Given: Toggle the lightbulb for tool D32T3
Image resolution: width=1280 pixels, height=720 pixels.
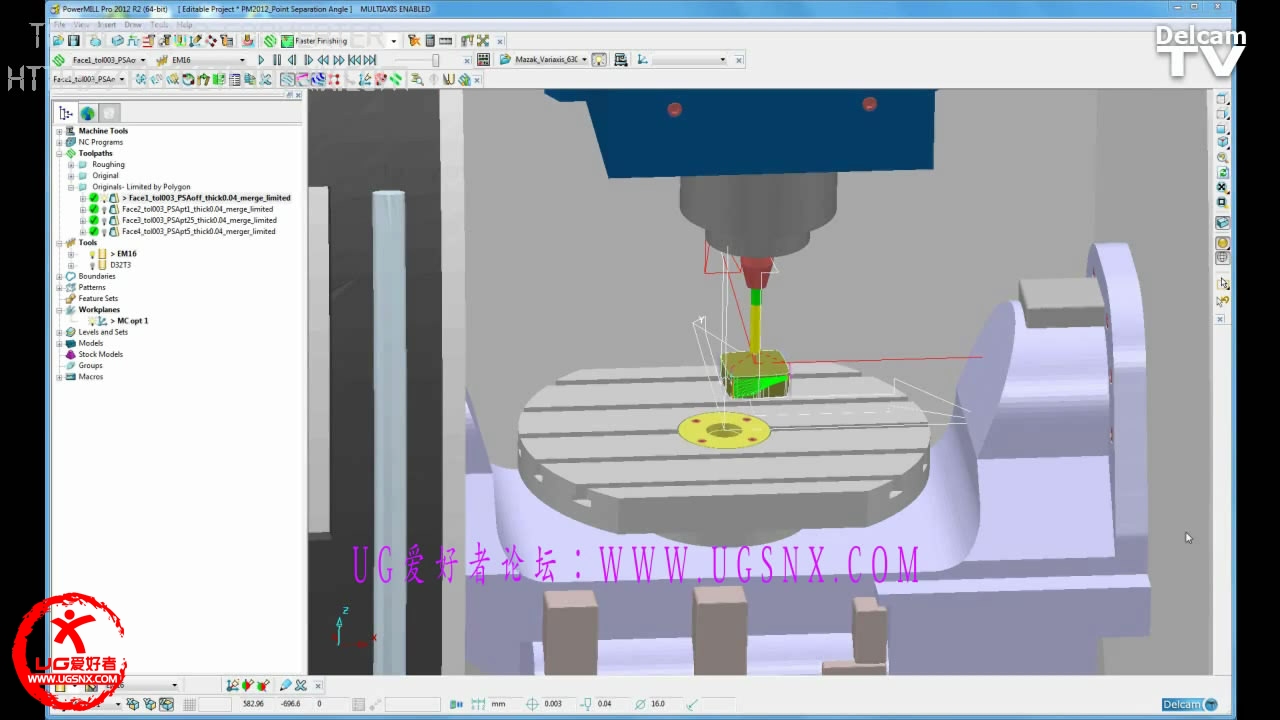Looking at the screenshot, I should pos(92,265).
